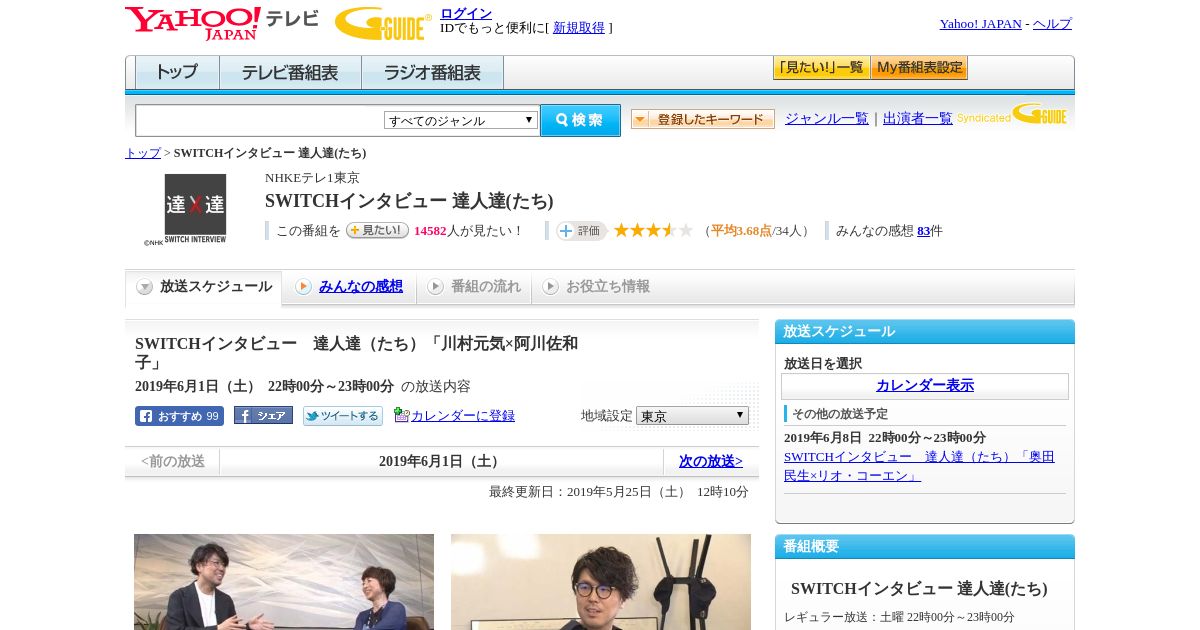This screenshot has height=630, width=1200.
Task: Click the Twitter ツイートする button
Action: [343, 416]
